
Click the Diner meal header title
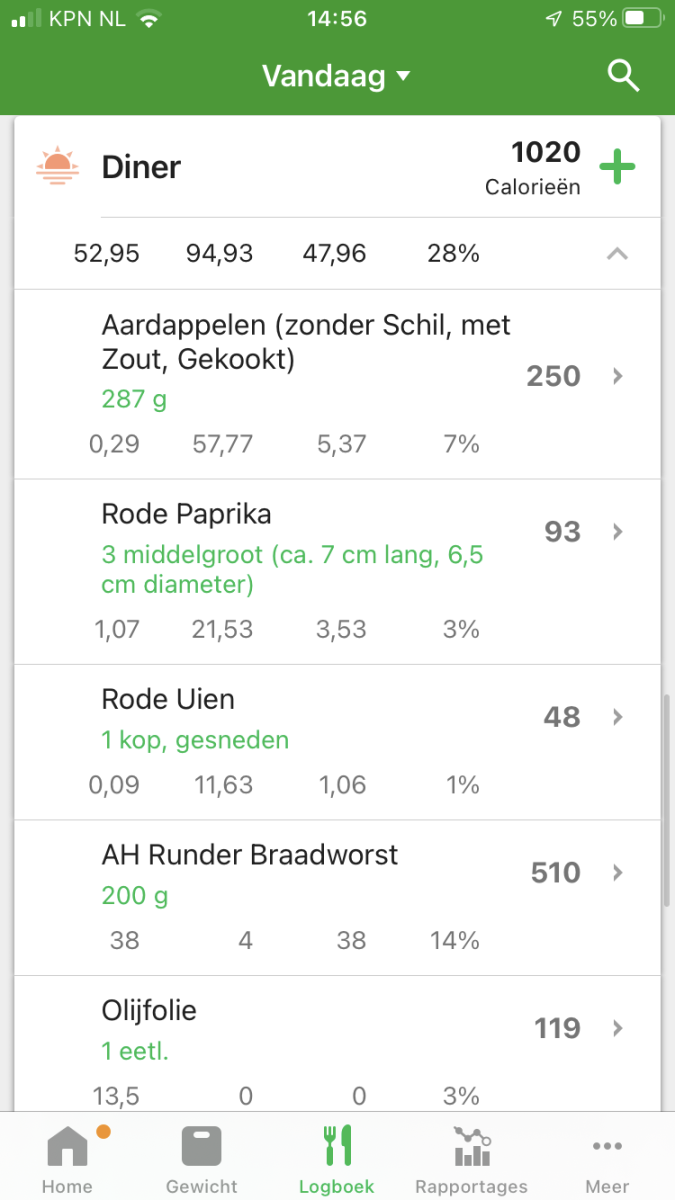coord(141,167)
